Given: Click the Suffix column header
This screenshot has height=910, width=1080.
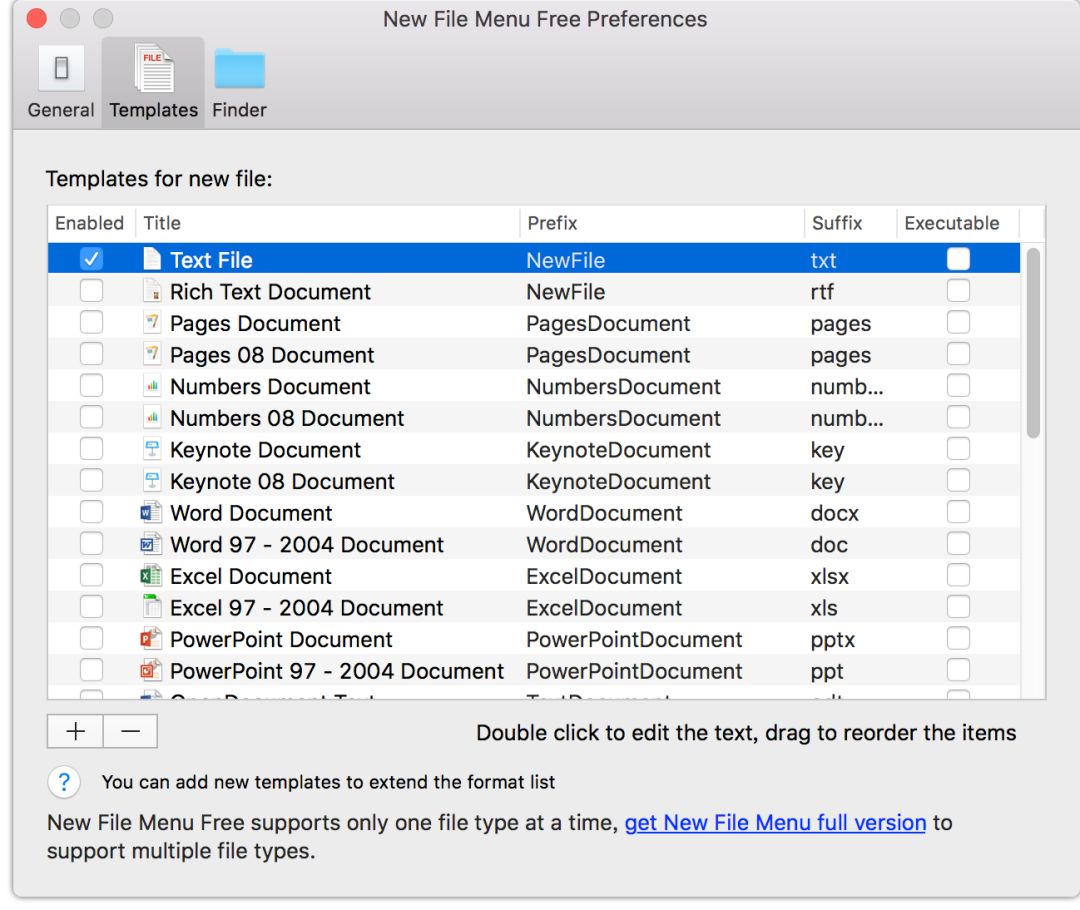Looking at the screenshot, I should (x=851, y=223).
